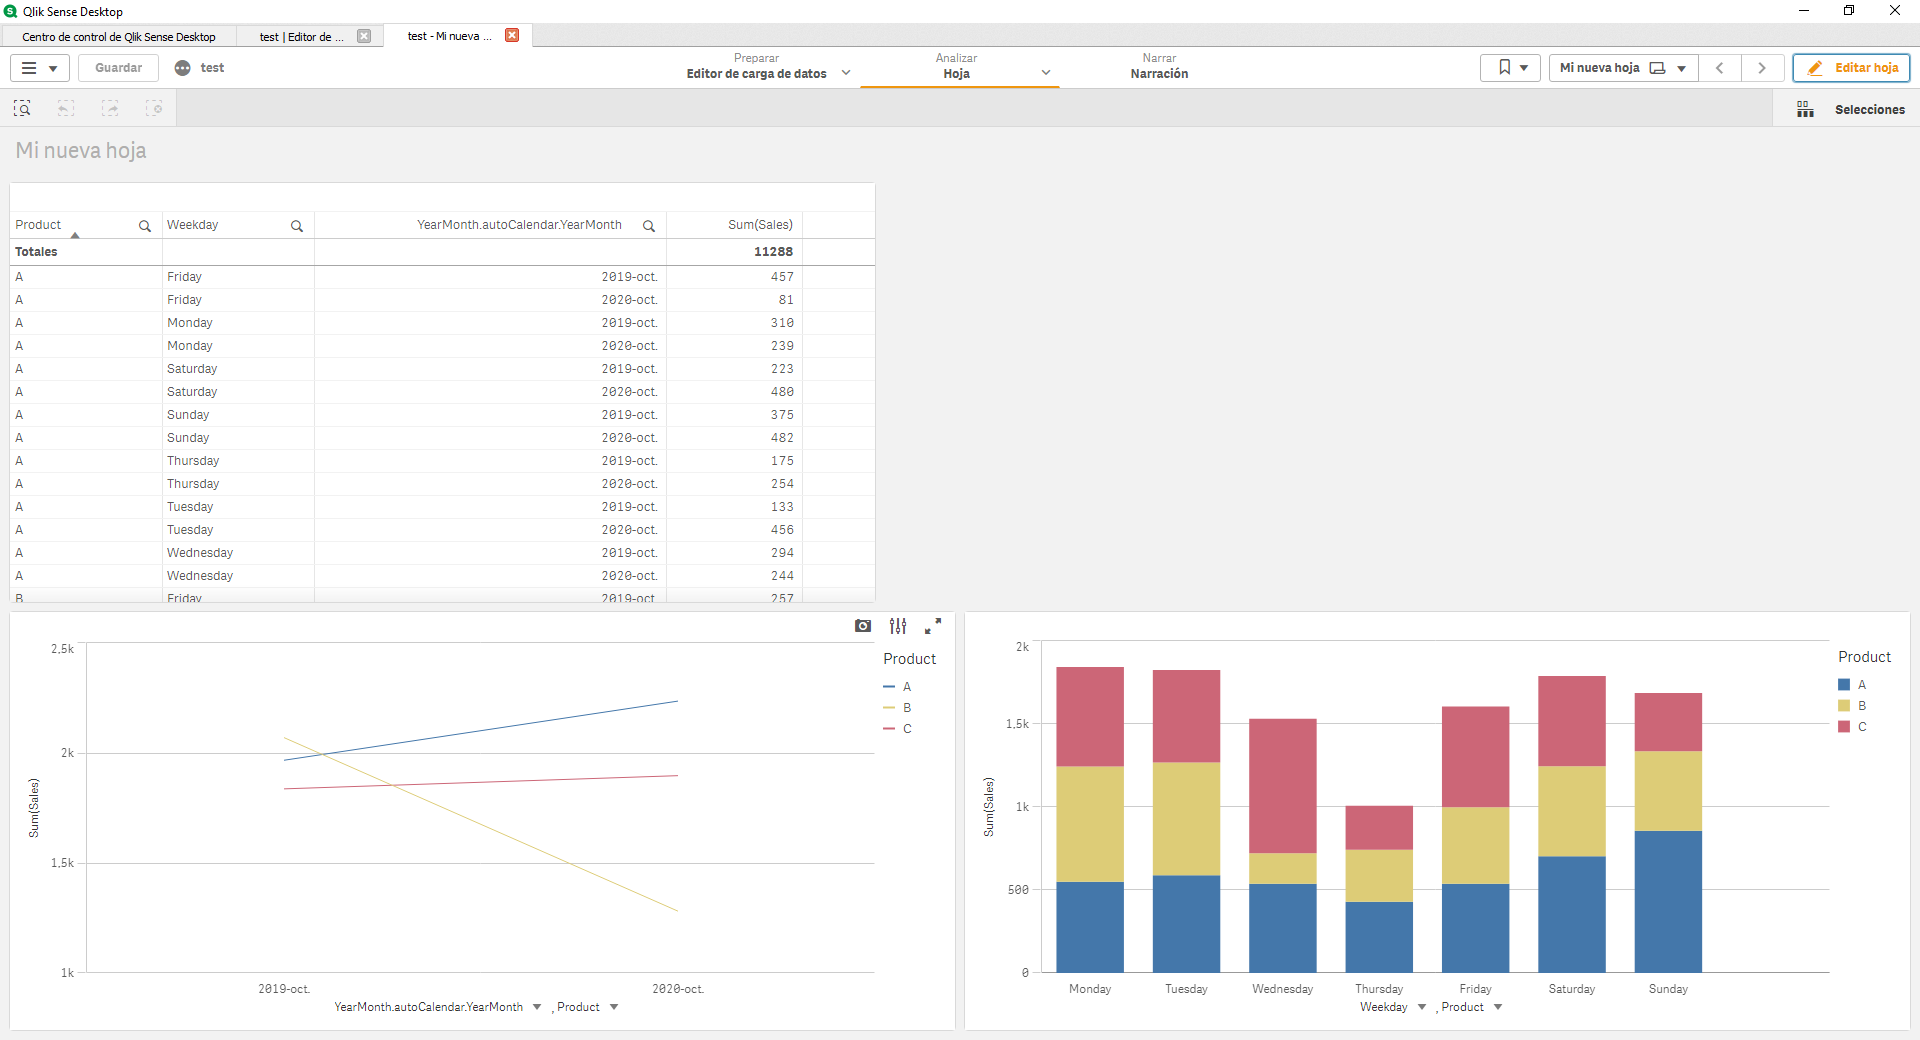1920x1040 pixels.
Task: Click the Editar hoja button
Action: (1852, 68)
